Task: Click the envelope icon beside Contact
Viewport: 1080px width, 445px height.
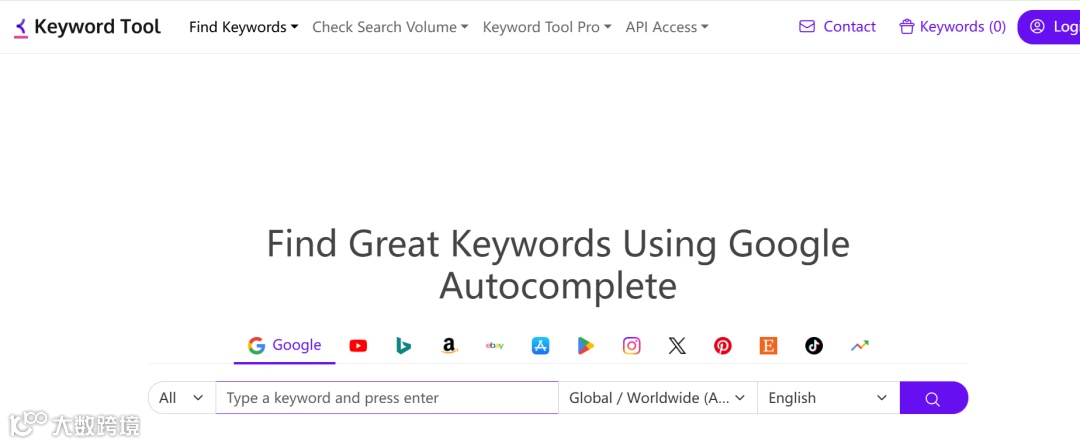Action: click(807, 27)
